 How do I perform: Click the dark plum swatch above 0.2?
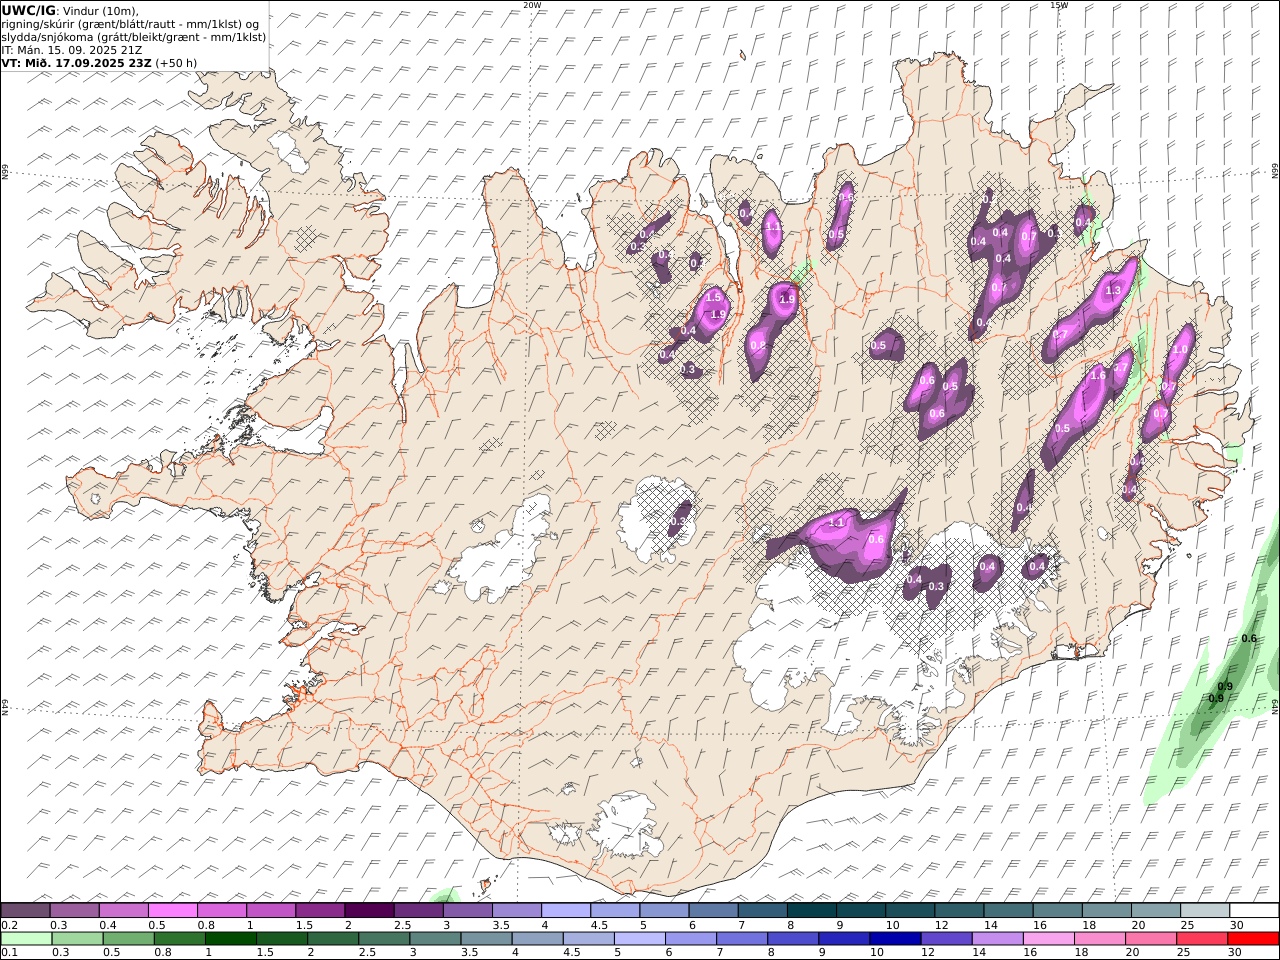coord(25,911)
